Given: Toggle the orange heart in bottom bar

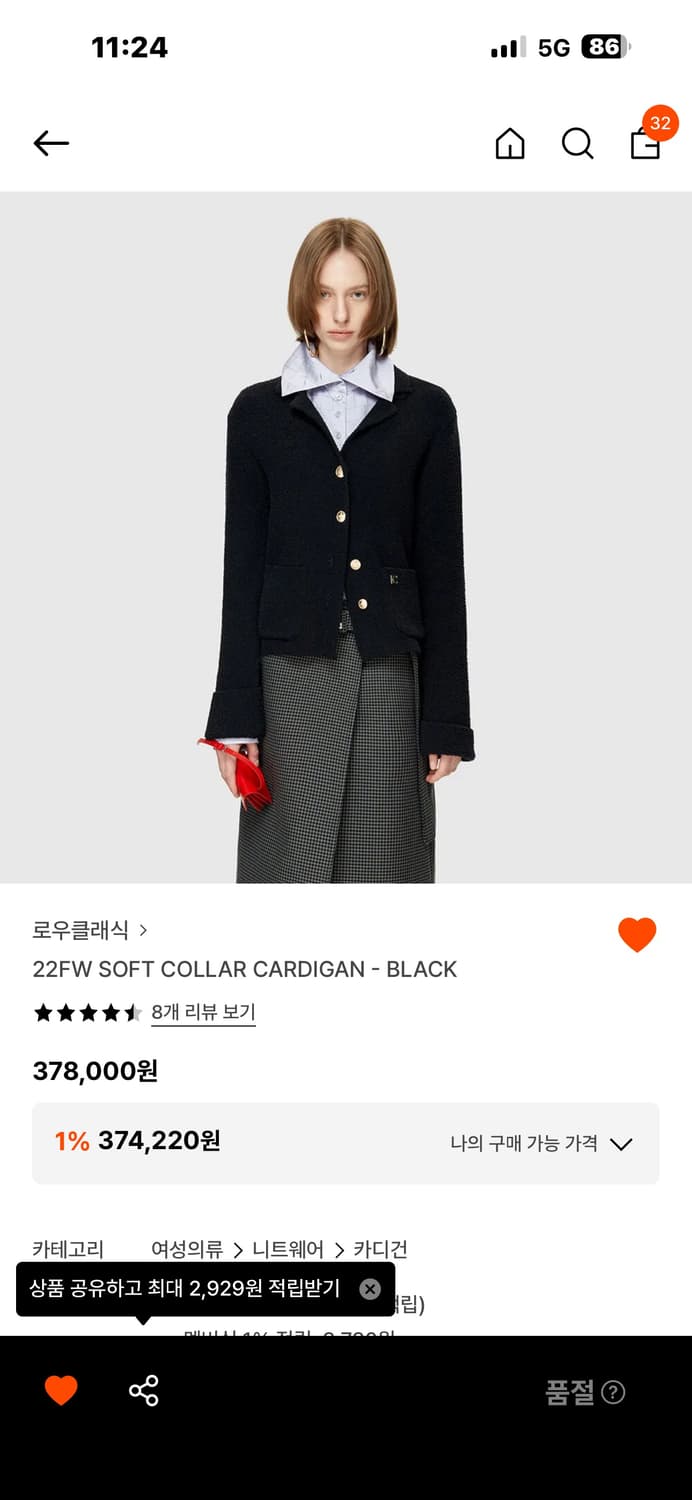Looking at the screenshot, I should tap(61, 1391).
